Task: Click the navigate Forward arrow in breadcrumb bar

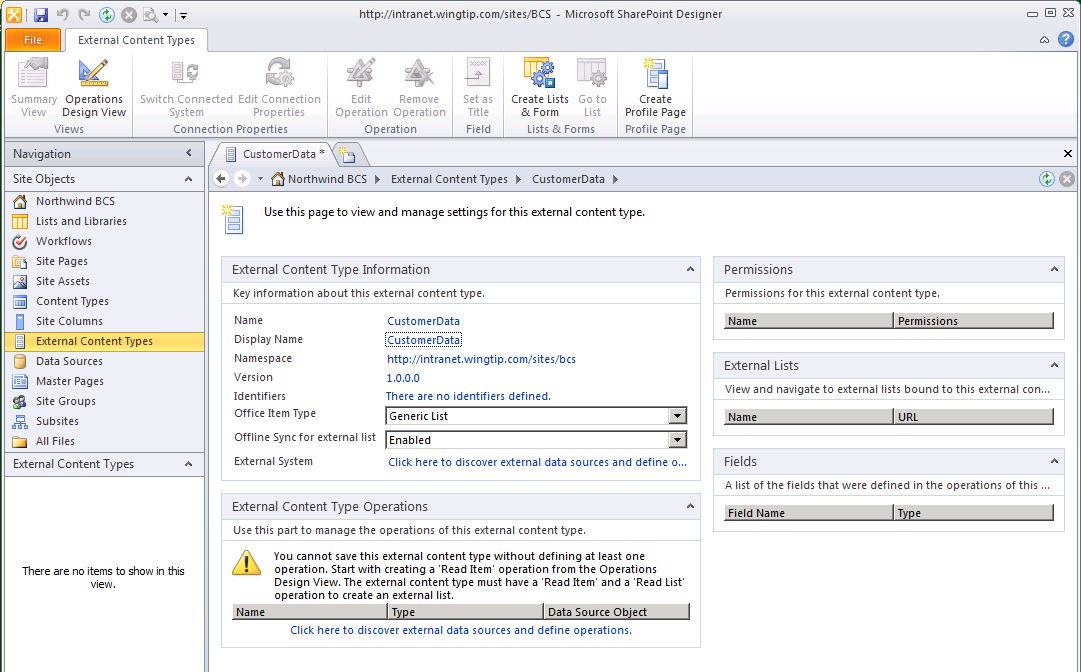Action: point(242,179)
